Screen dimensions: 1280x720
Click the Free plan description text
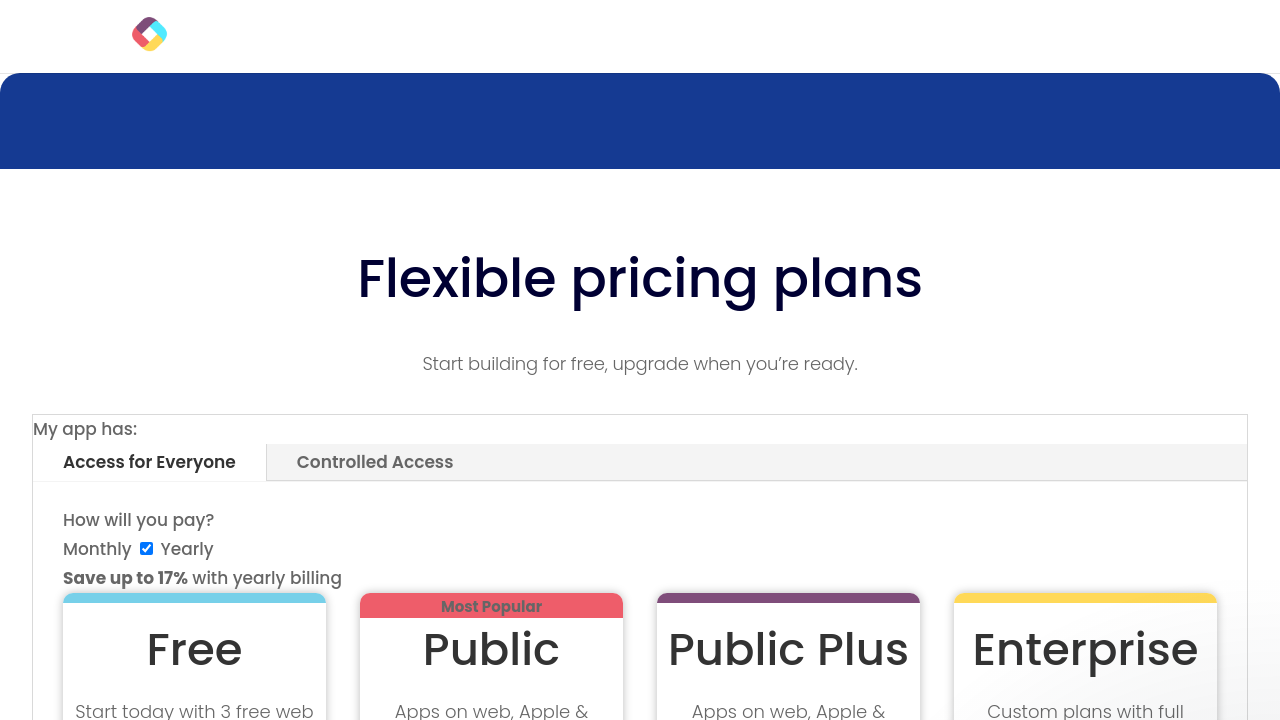coord(194,711)
